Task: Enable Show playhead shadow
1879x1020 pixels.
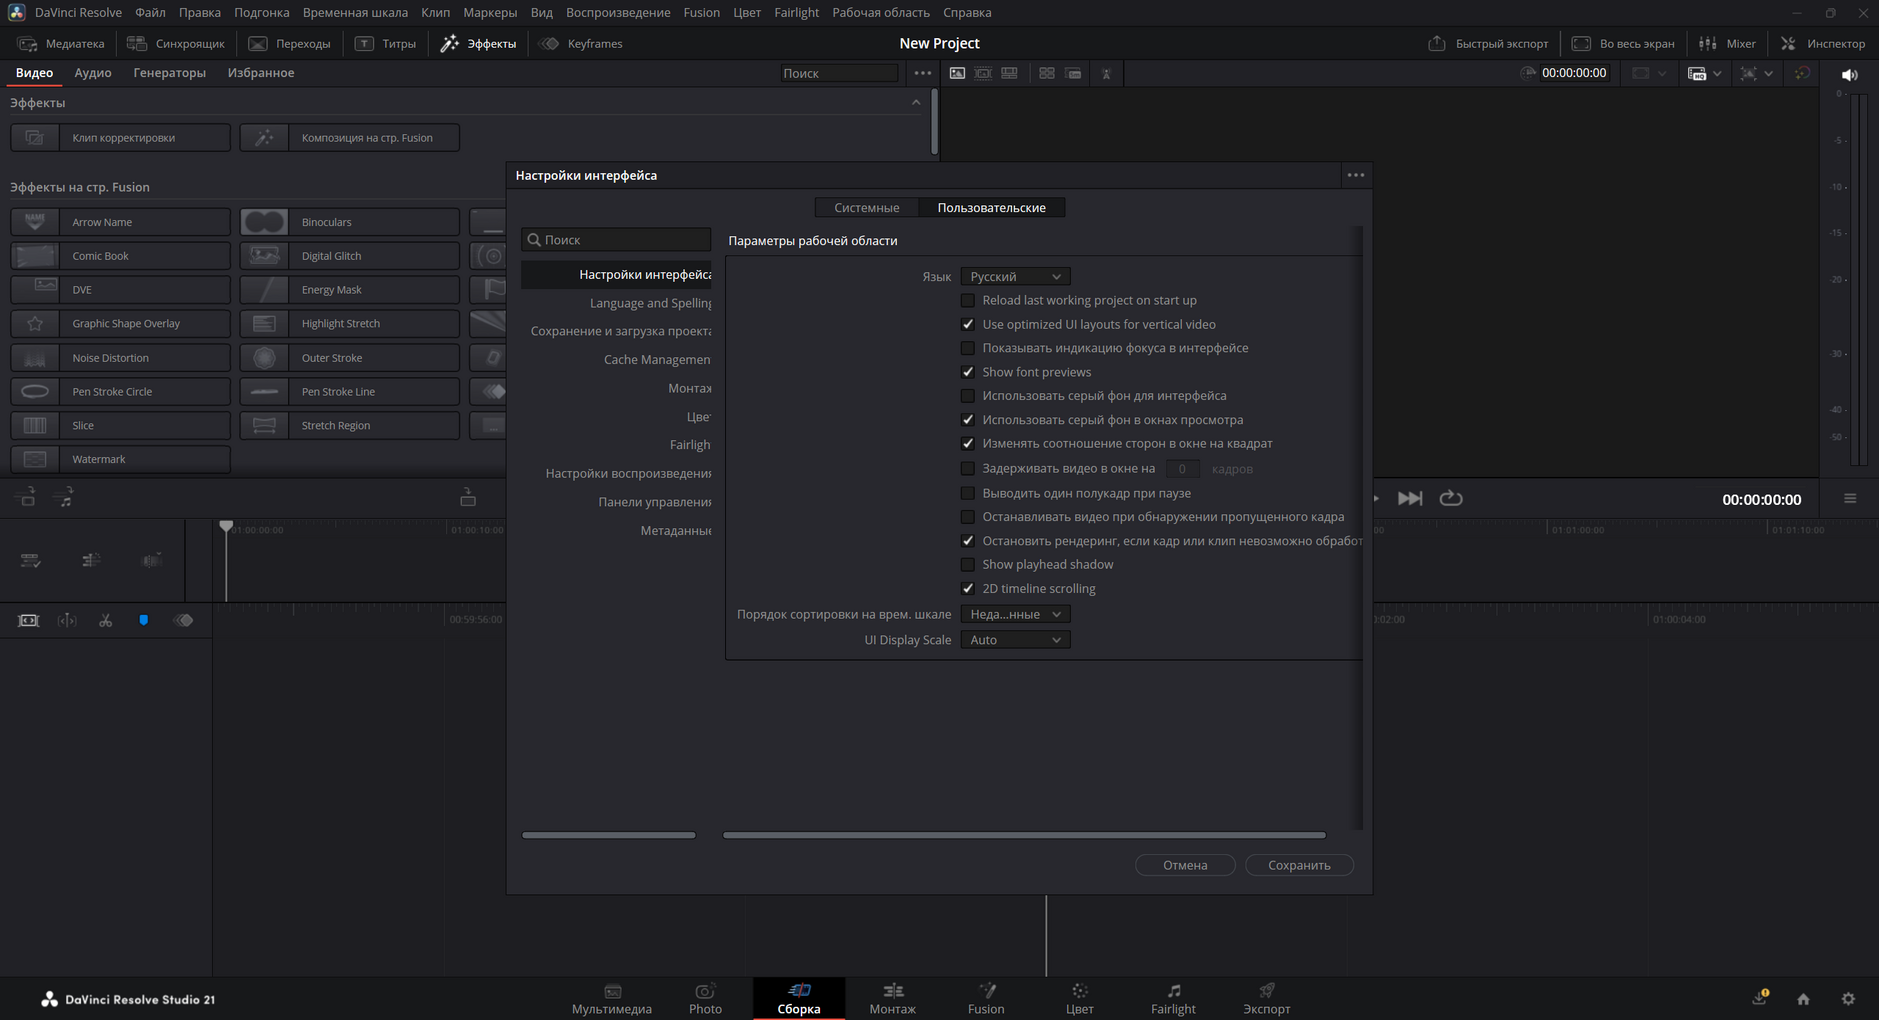Action: (x=968, y=564)
